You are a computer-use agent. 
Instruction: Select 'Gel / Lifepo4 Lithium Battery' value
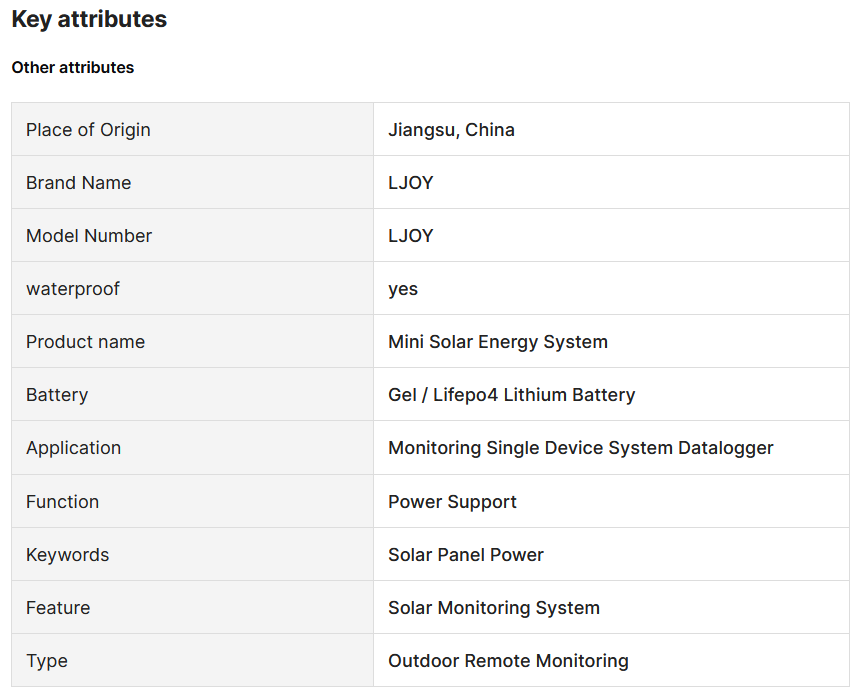pos(512,395)
